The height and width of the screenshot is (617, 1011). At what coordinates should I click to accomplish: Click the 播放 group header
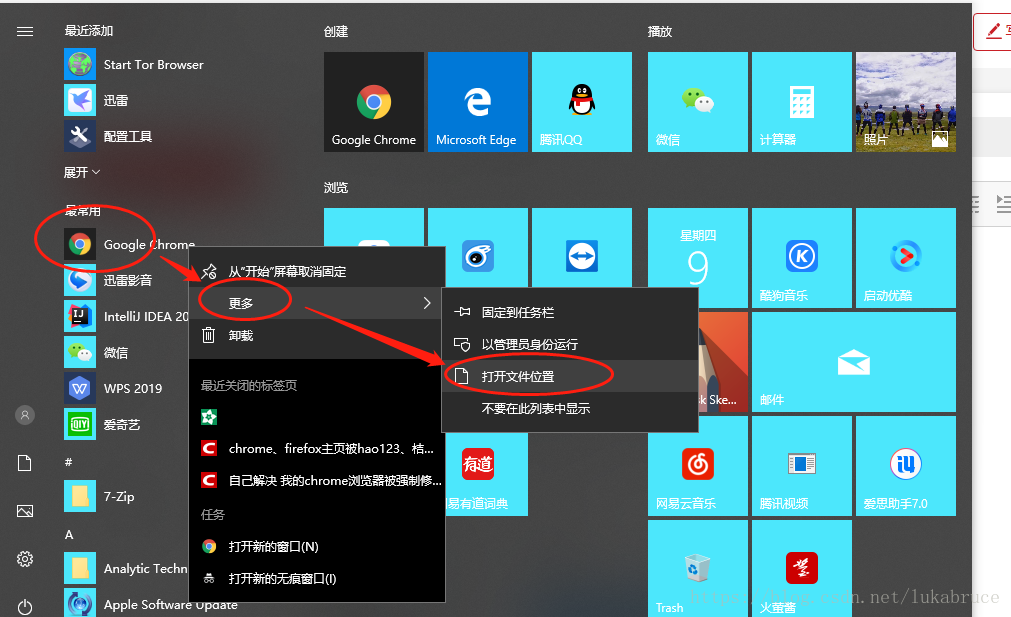[660, 32]
